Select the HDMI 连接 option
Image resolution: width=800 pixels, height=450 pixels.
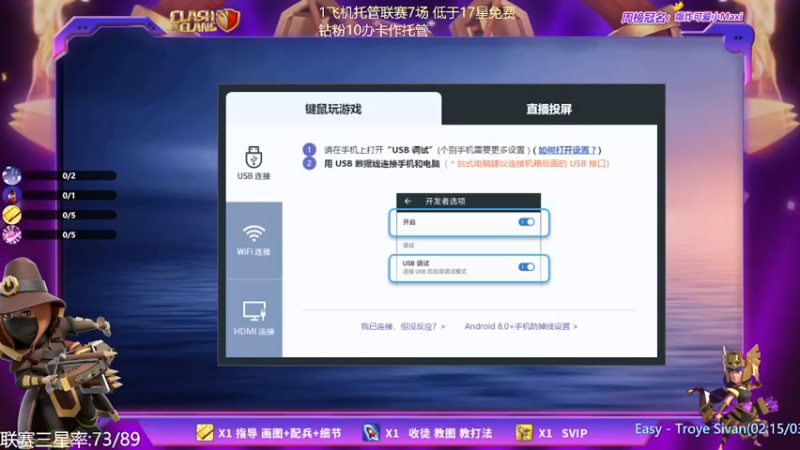click(254, 318)
